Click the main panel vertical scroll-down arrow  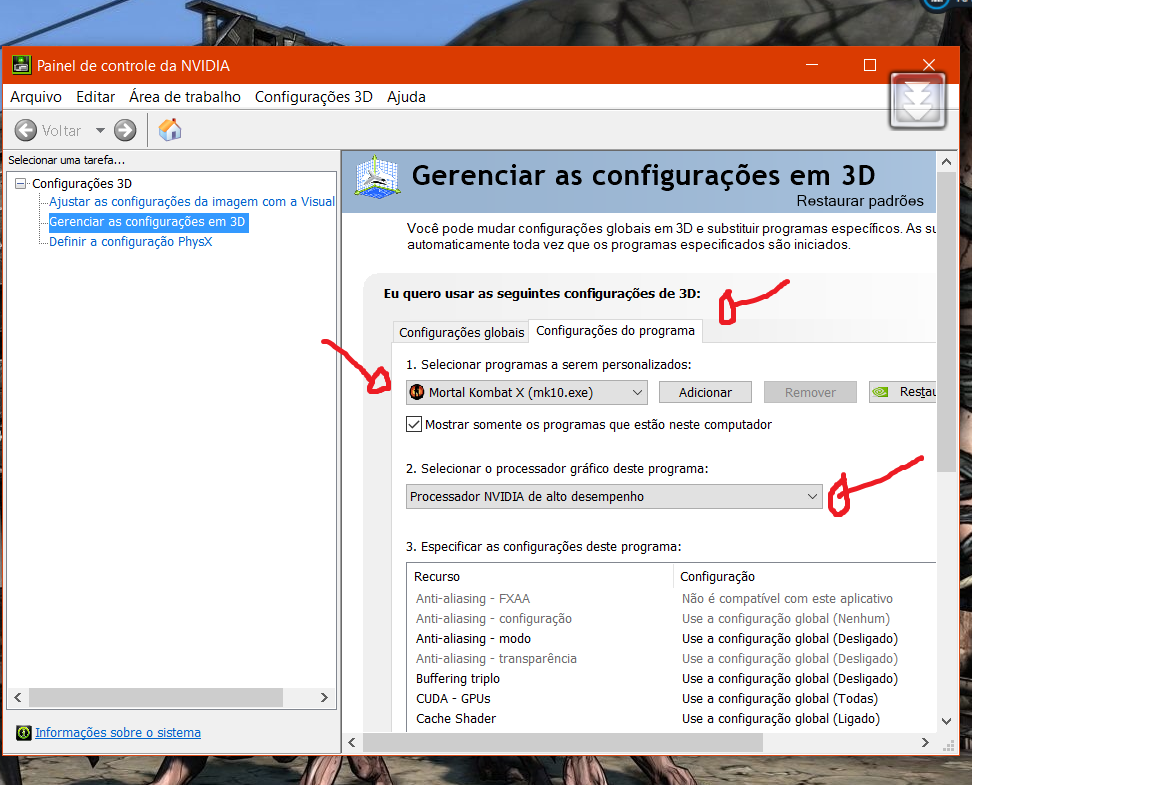[x=946, y=722]
